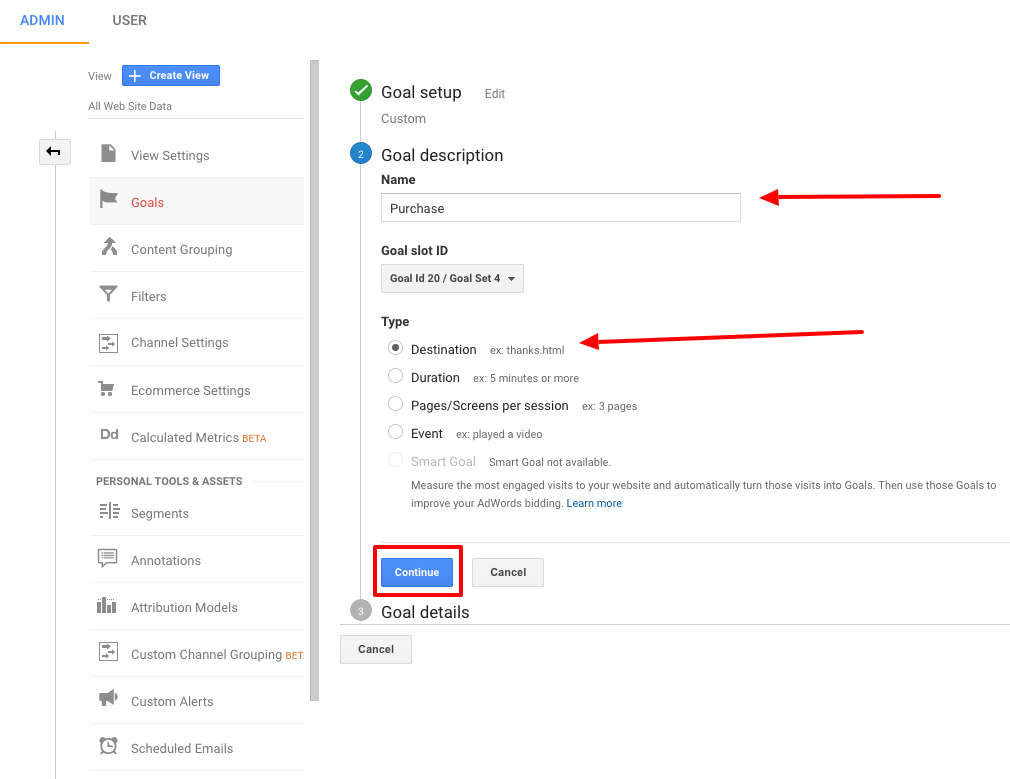Click the green Goal setup checkmark icon
The height and width of the screenshot is (779, 1010).
point(361,90)
